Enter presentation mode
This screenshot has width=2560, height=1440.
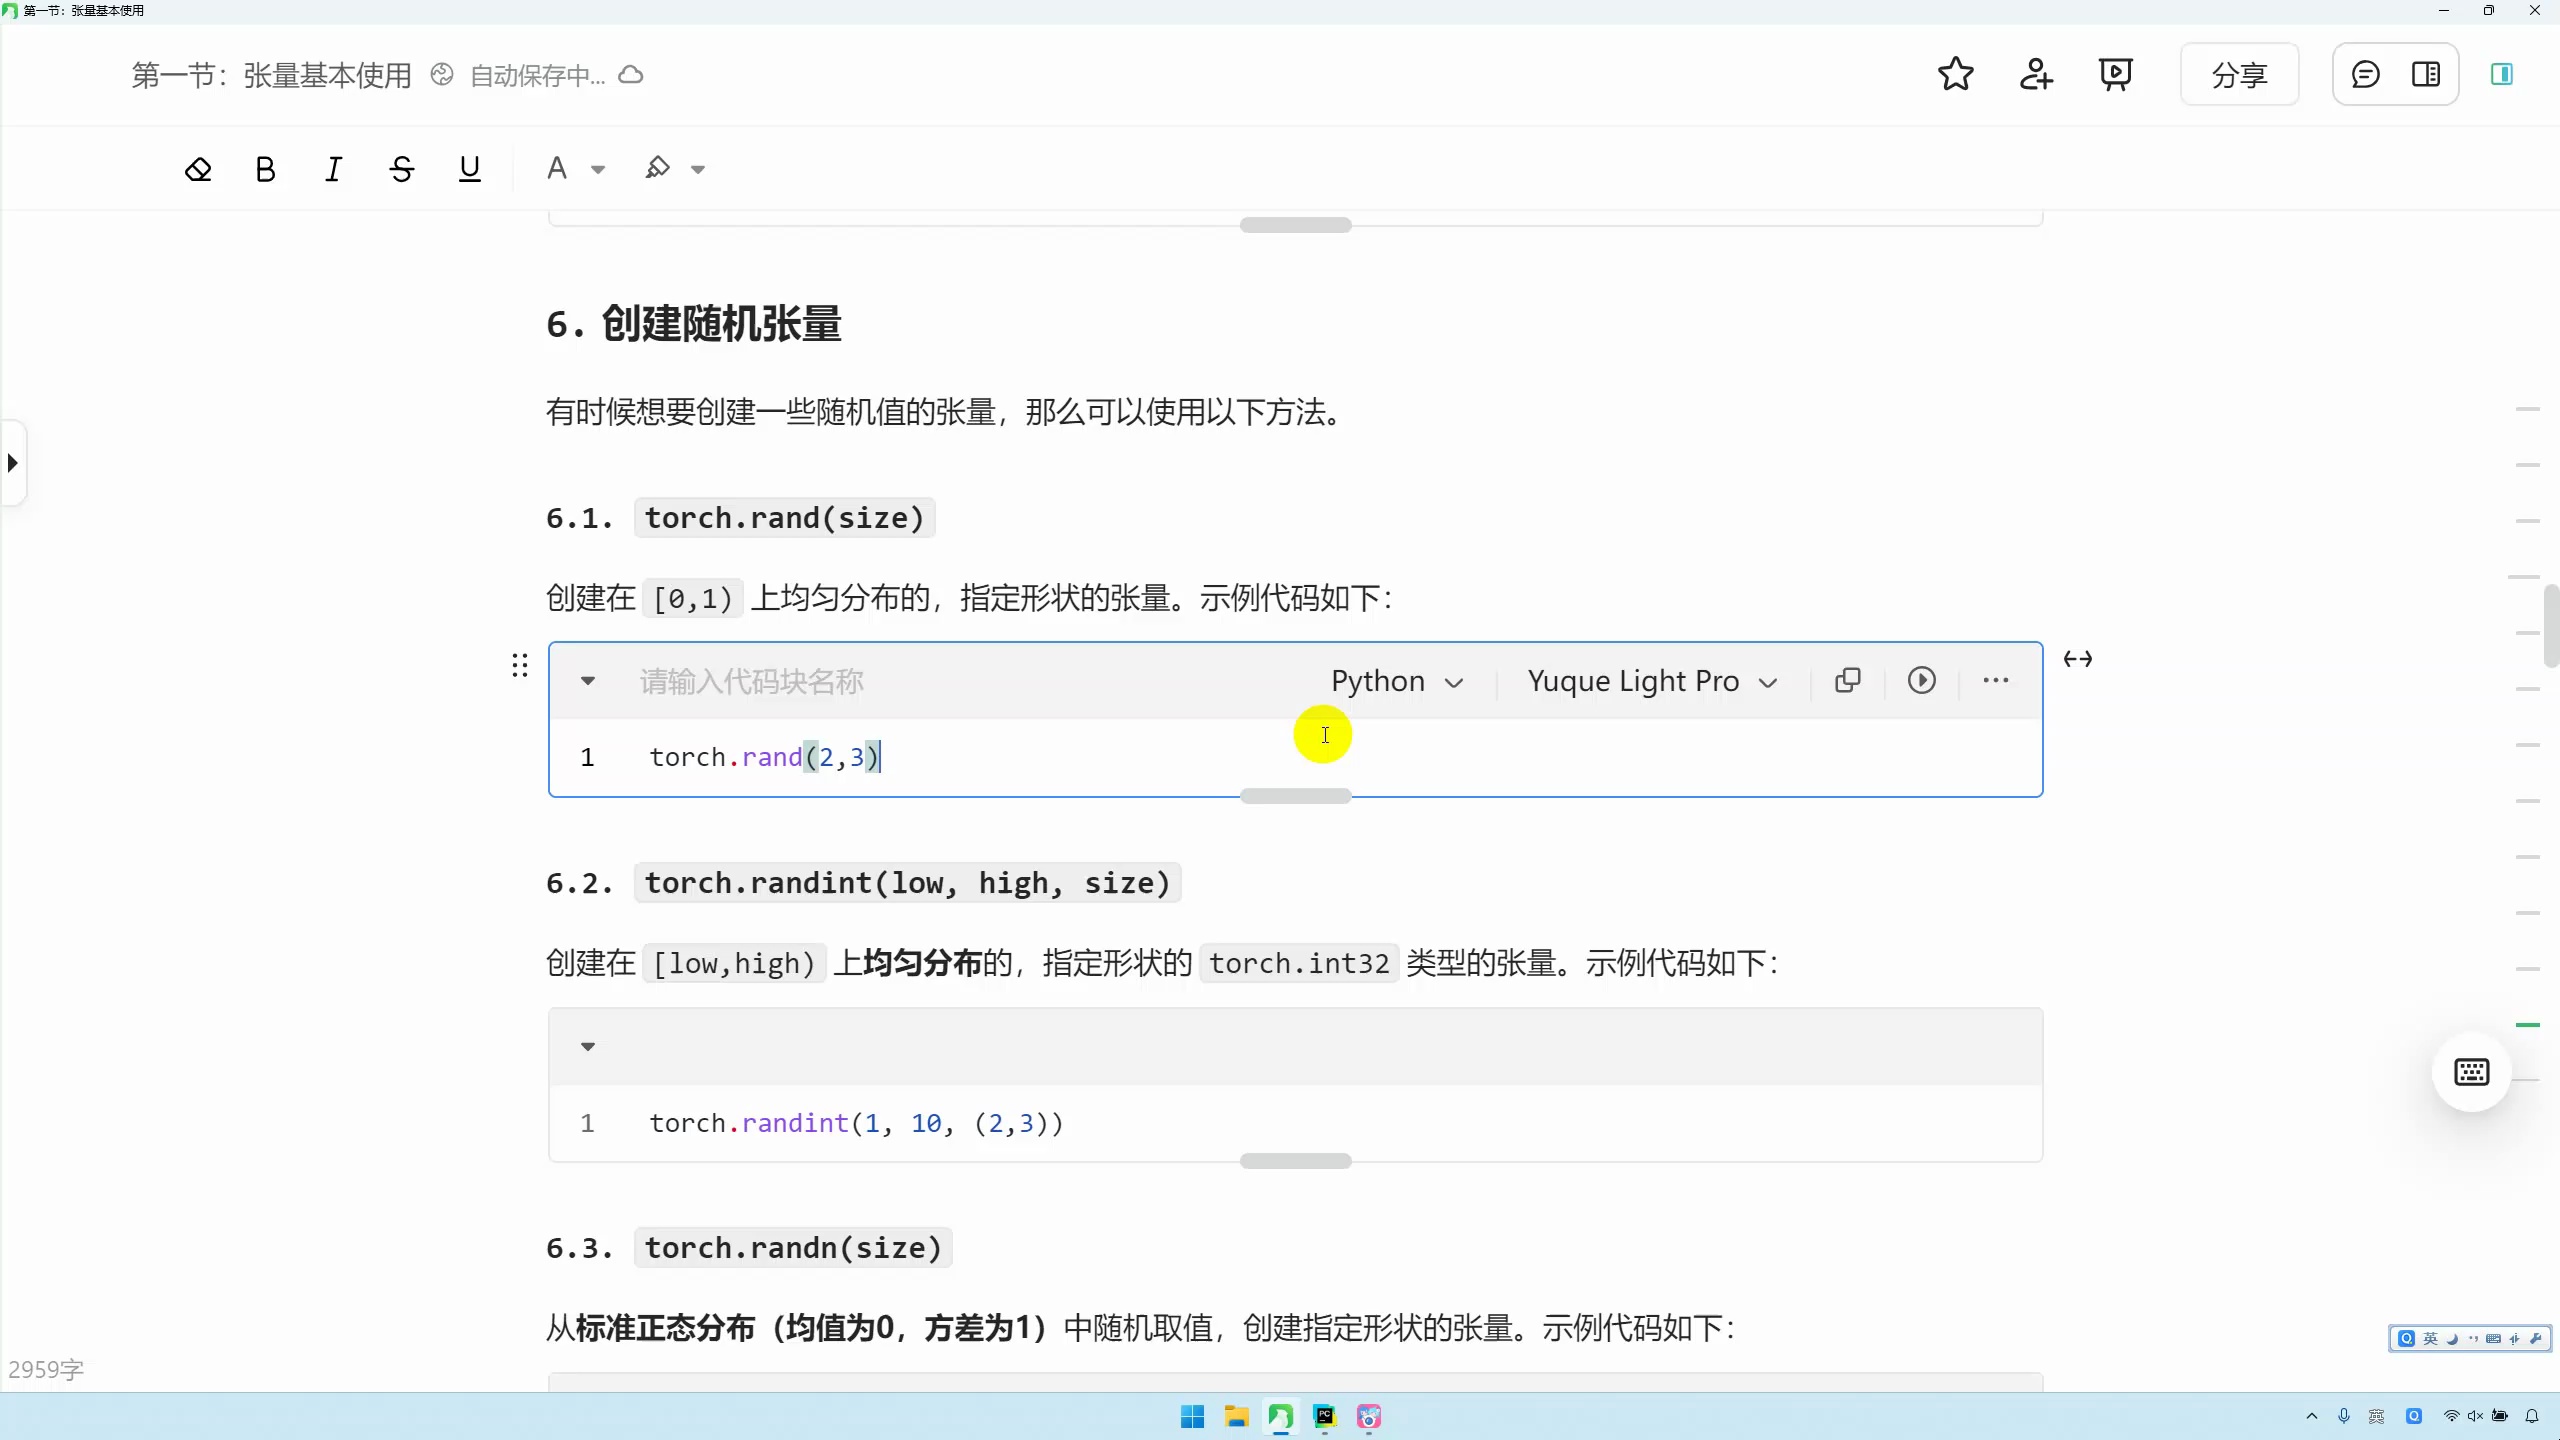click(2114, 74)
